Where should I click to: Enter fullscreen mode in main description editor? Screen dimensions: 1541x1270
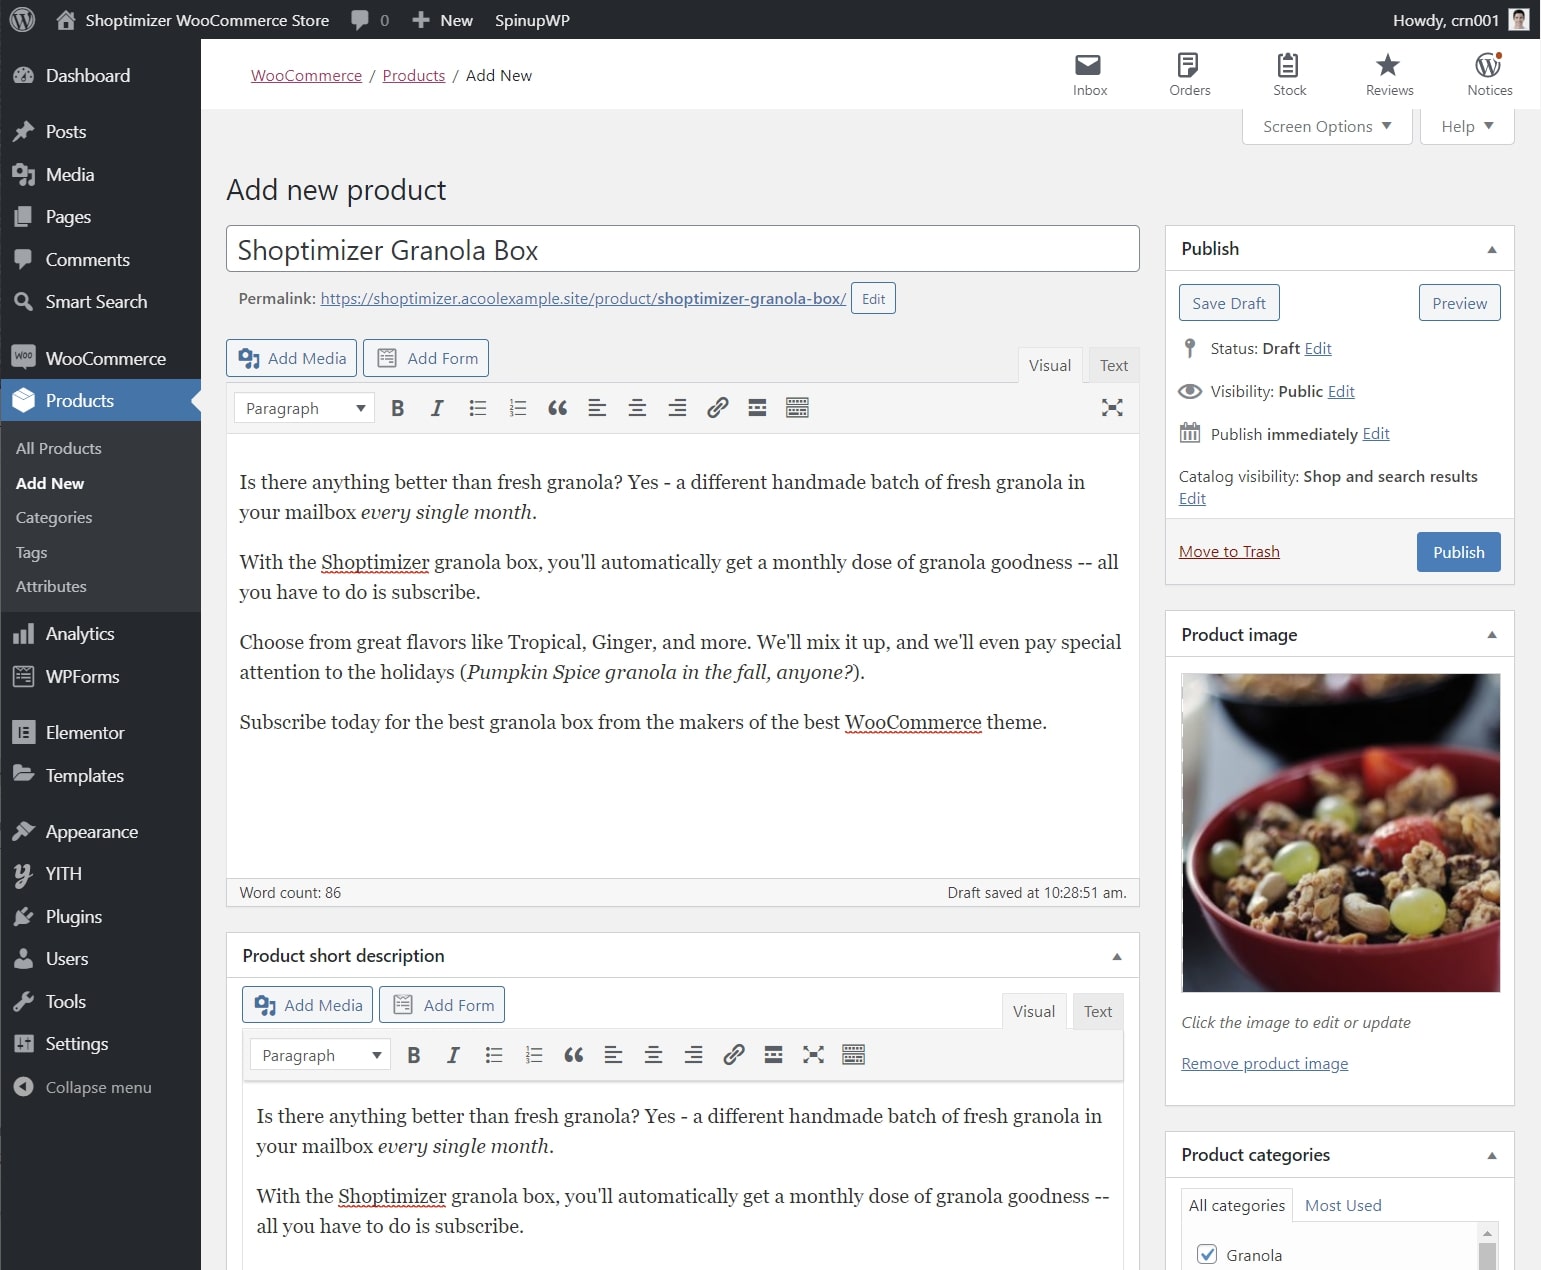1112,408
